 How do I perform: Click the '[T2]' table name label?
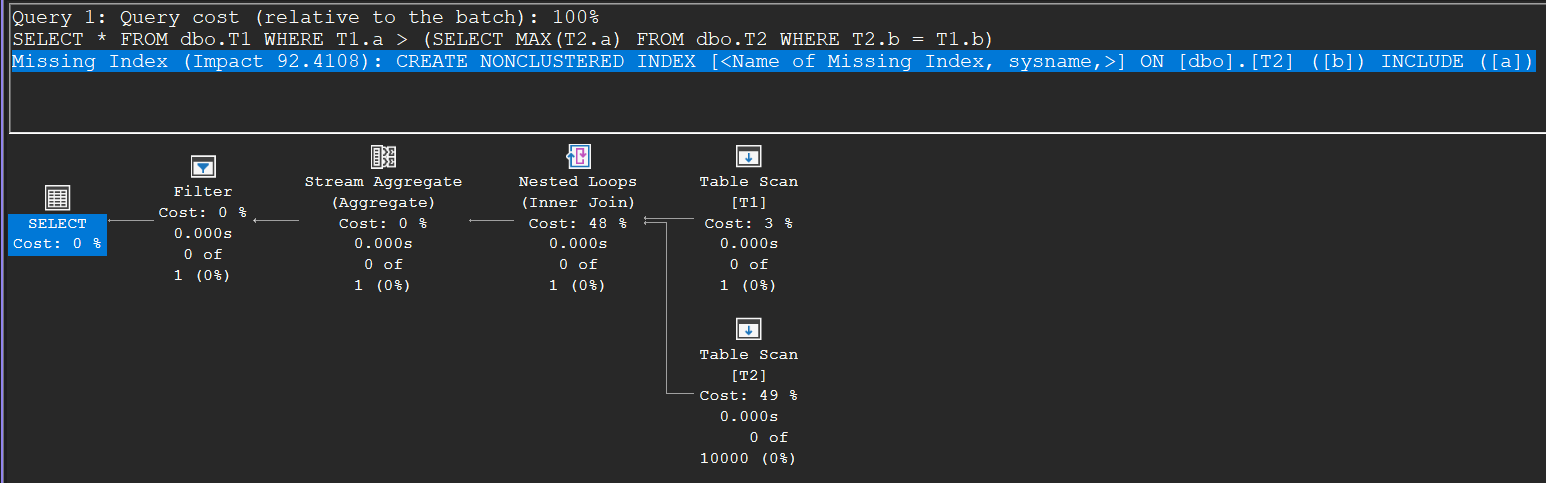tap(749, 375)
